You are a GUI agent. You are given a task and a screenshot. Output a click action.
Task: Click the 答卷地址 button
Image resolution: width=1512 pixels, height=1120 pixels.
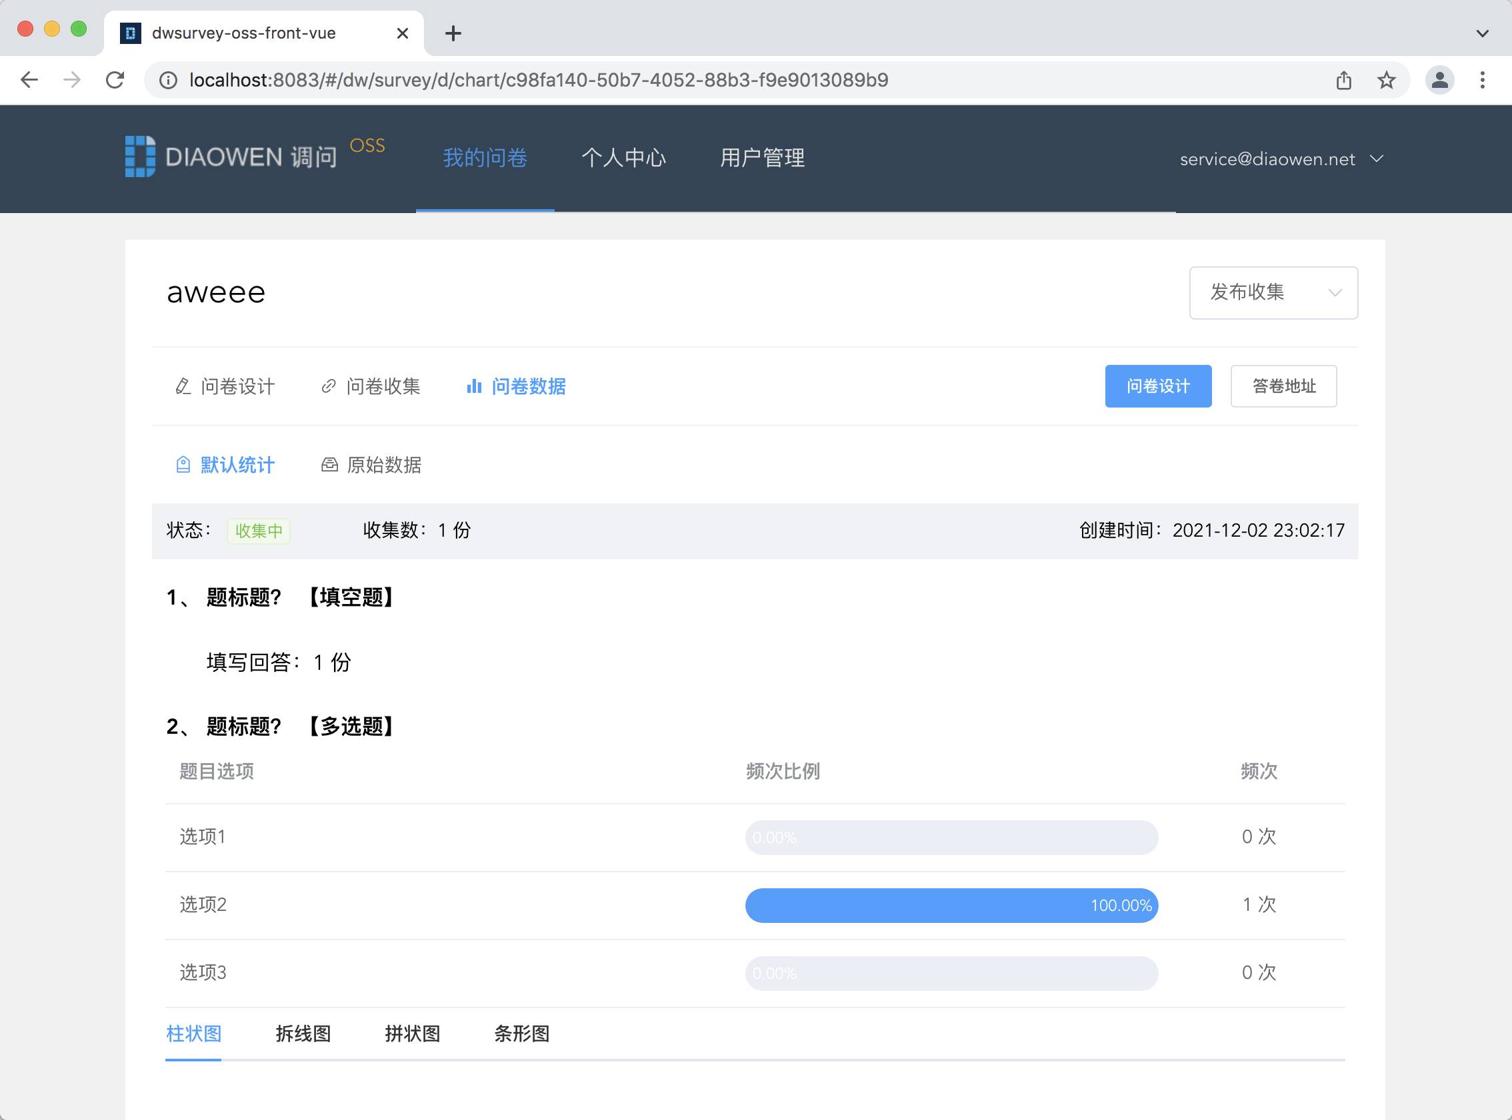point(1284,386)
